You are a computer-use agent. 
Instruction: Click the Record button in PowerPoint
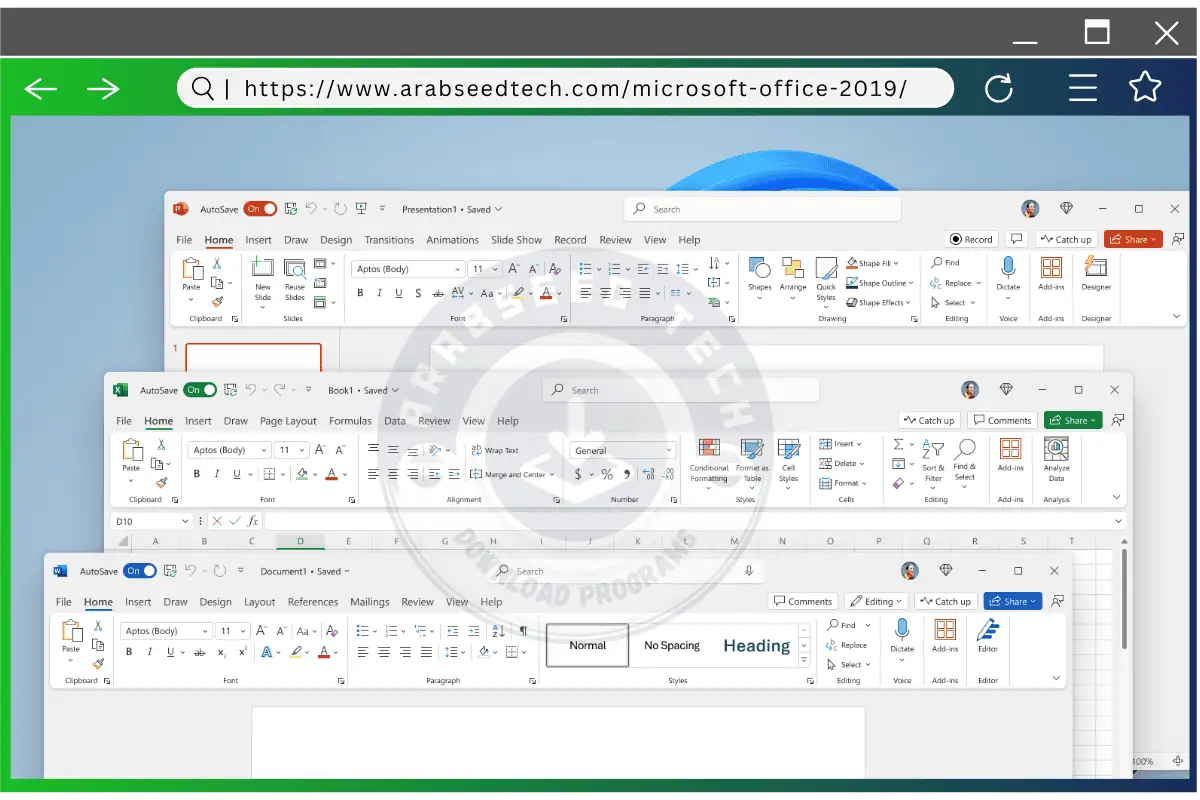point(972,239)
